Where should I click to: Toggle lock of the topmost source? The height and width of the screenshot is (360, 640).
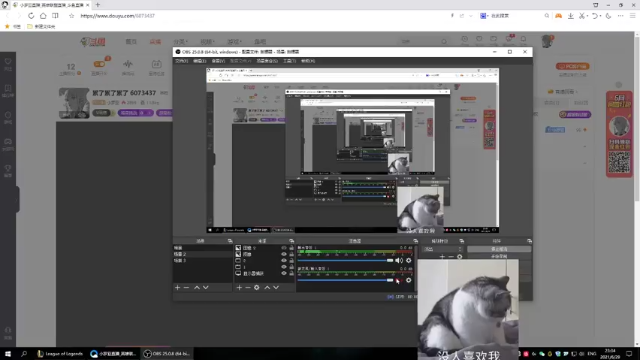(291, 248)
